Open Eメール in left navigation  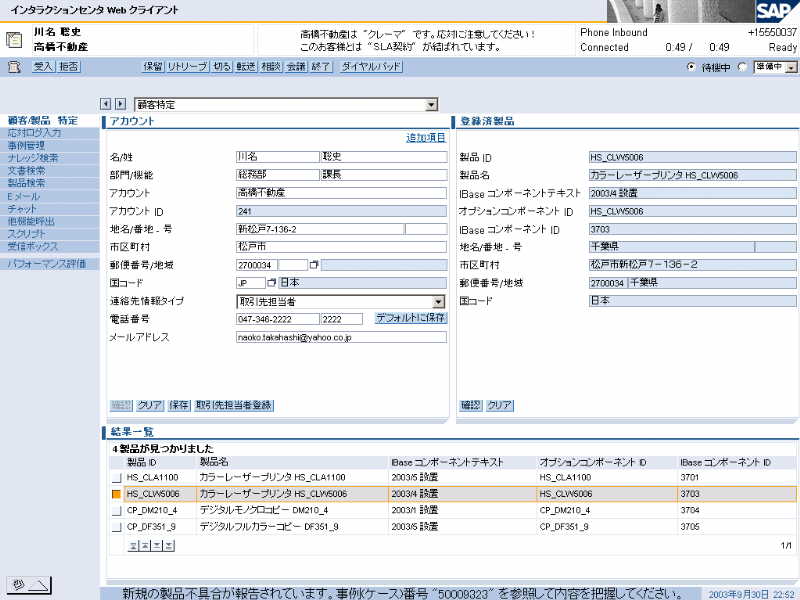coord(23,196)
